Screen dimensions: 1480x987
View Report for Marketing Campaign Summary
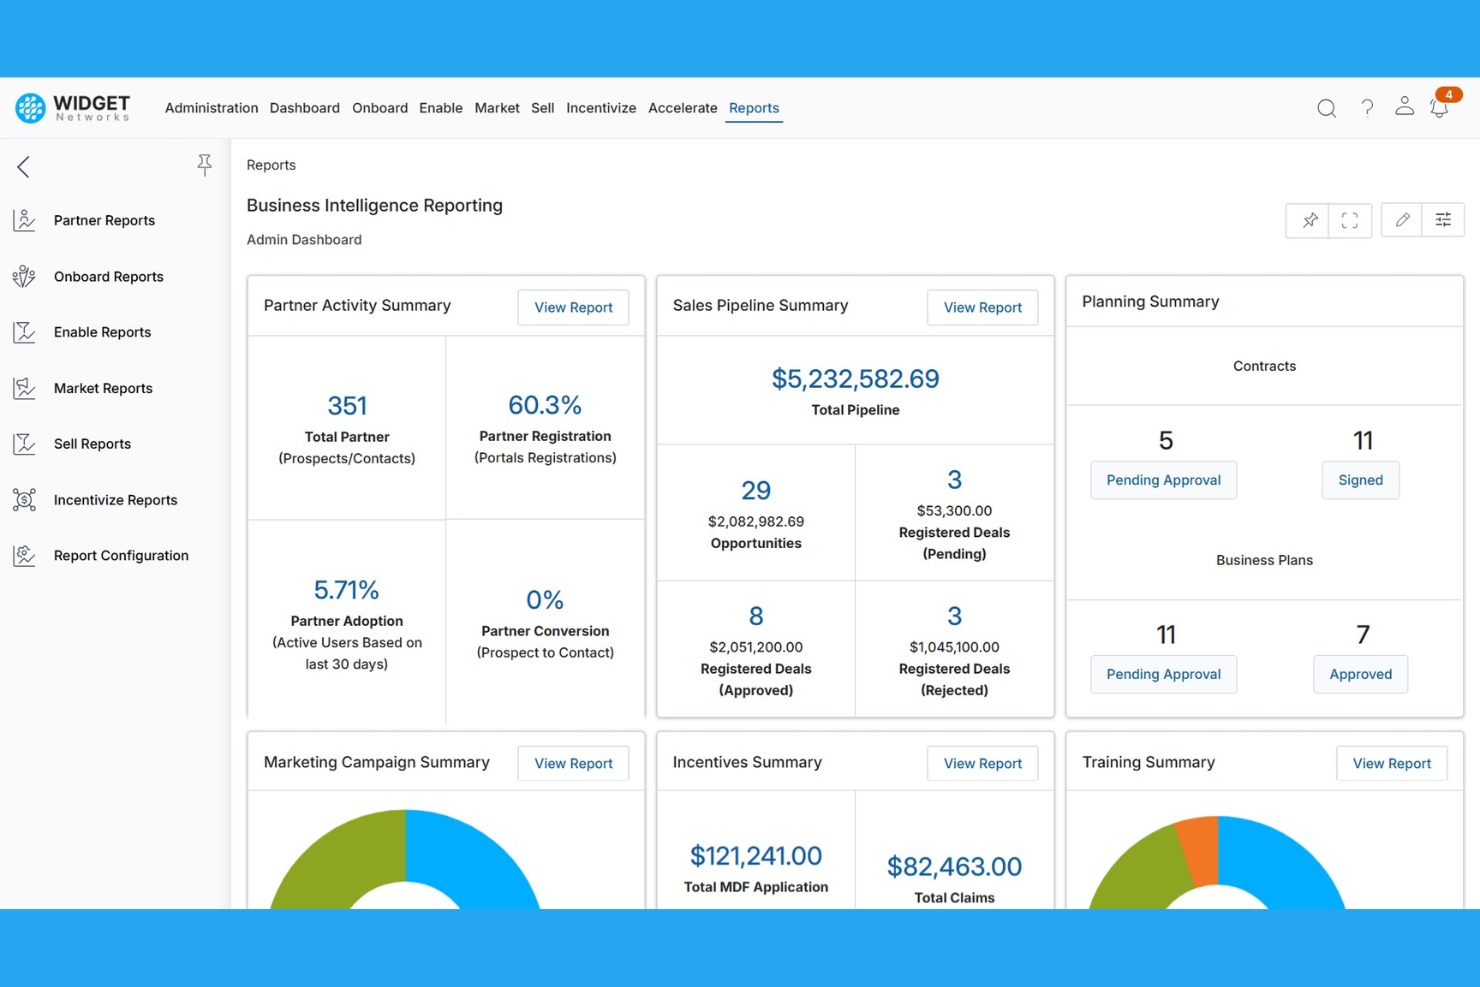(x=573, y=763)
